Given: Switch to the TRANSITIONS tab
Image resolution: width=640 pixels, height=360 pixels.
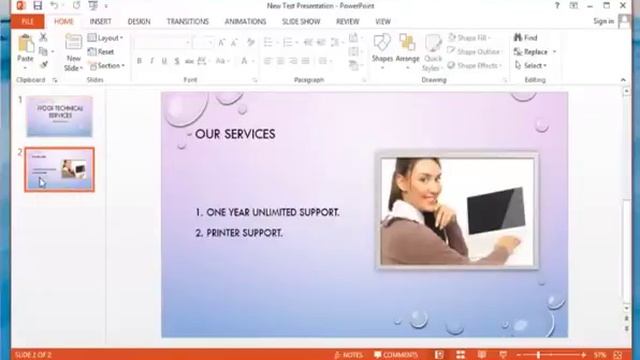Looking at the screenshot, I should click(x=187, y=21).
